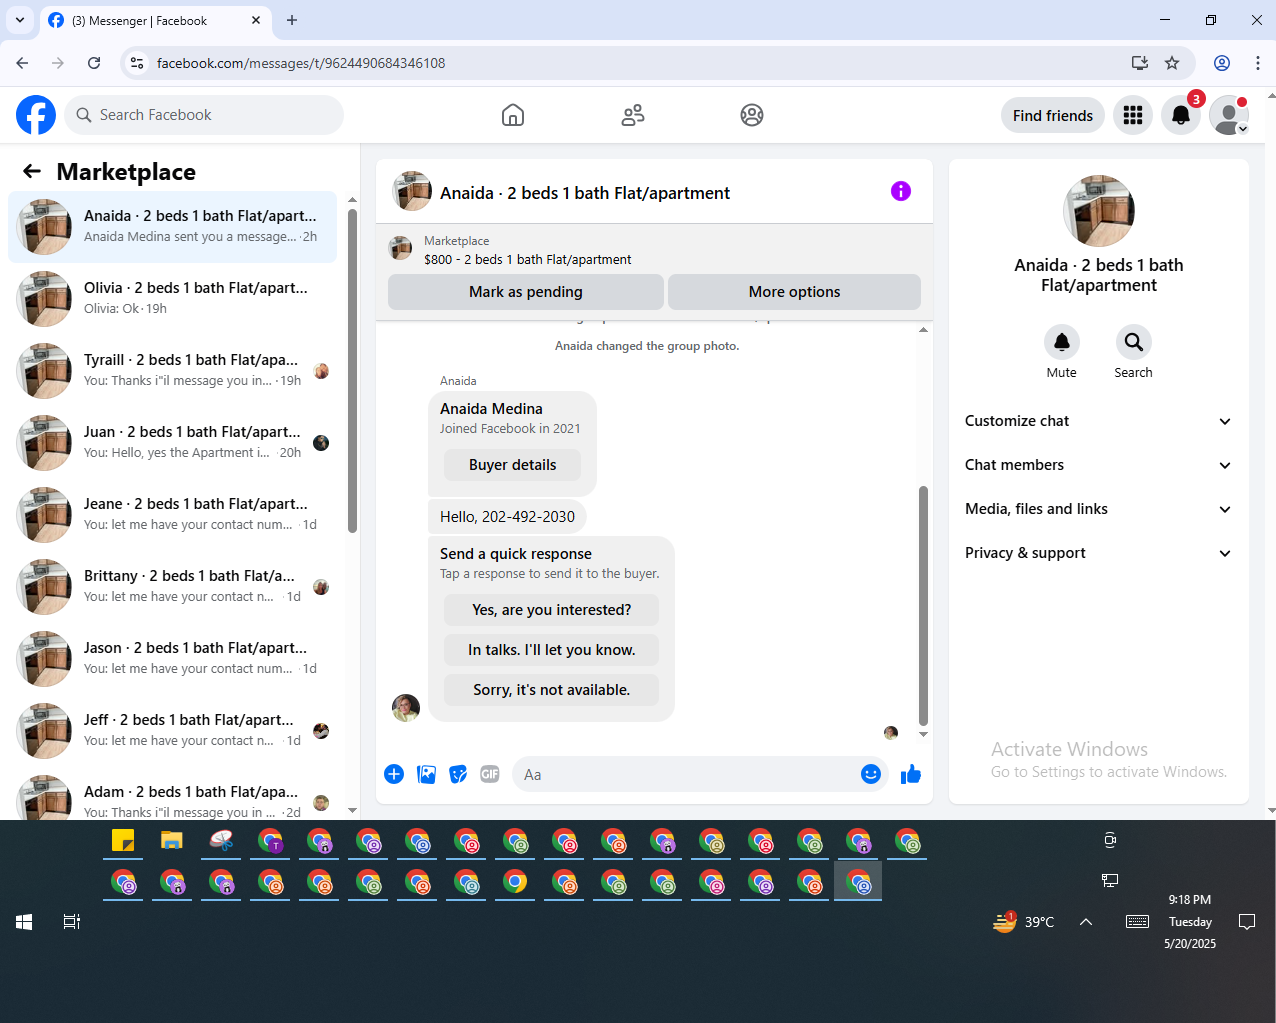The height and width of the screenshot is (1023, 1276).
Task: Open the Facebook menu grid icon
Action: tap(1133, 116)
